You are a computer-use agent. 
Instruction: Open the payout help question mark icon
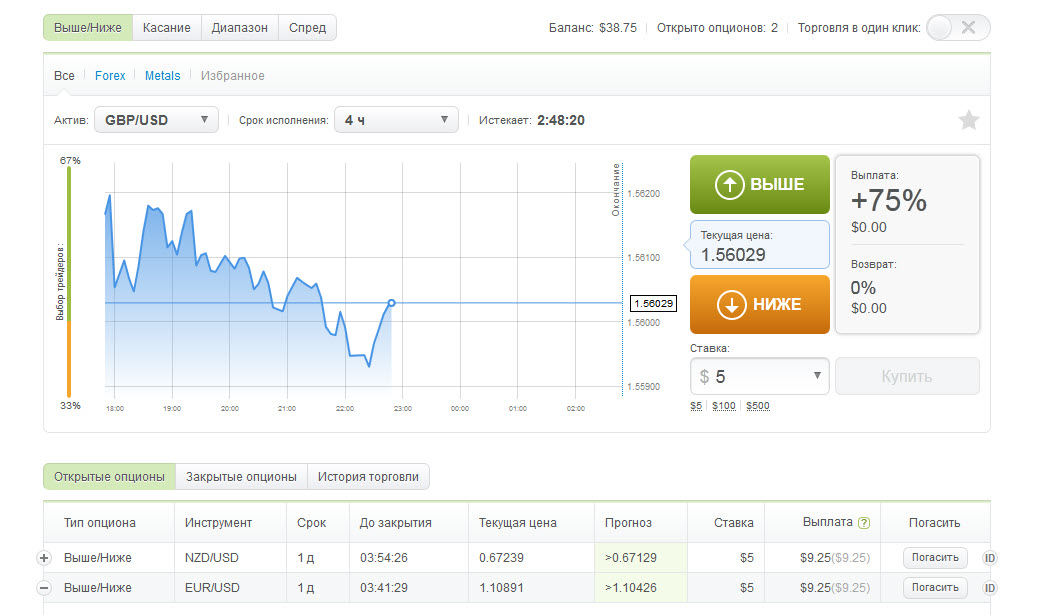pyautogui.click(x=864, y=523)
